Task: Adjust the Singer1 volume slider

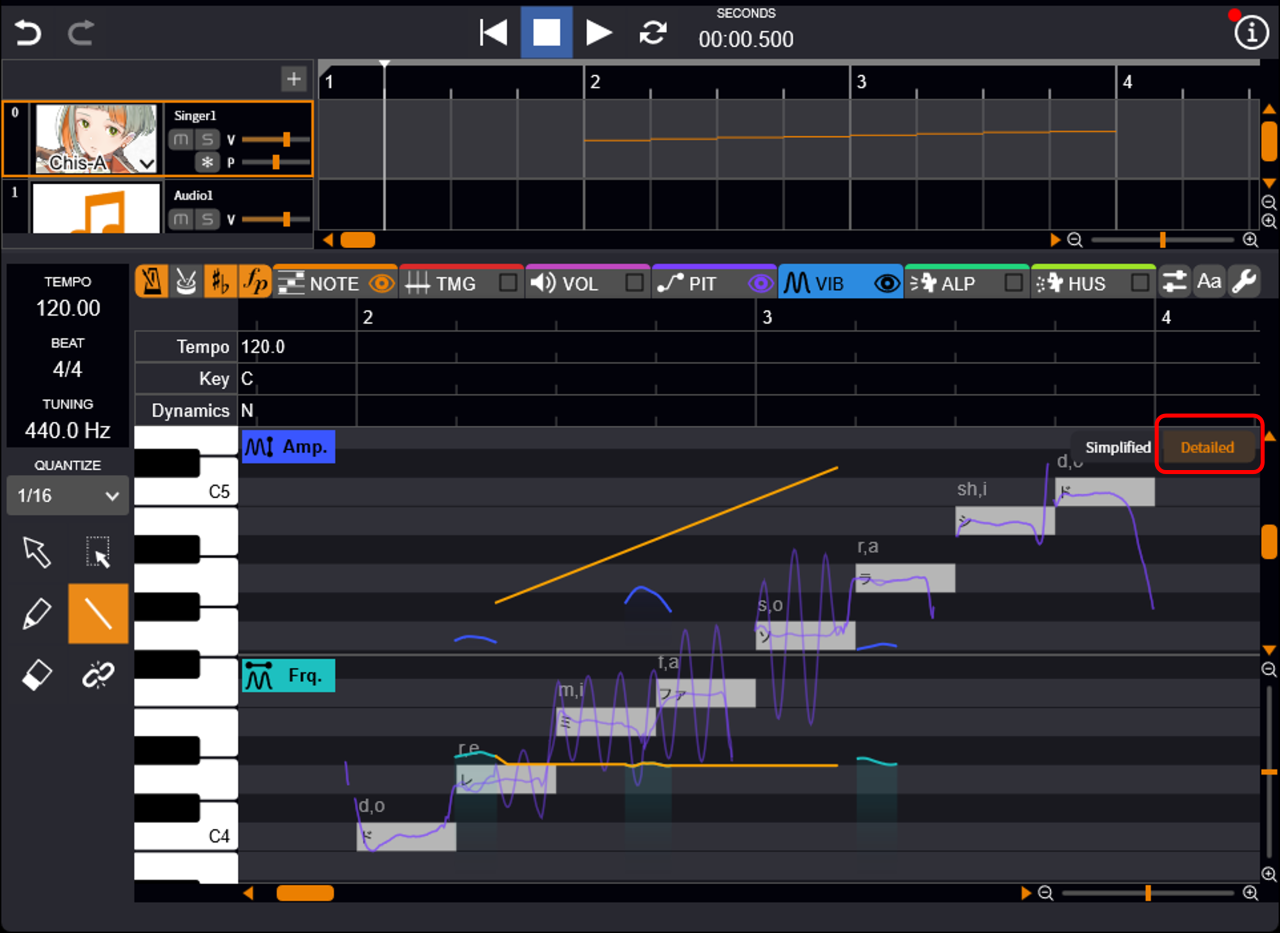Action: click(x=286, y=139)
